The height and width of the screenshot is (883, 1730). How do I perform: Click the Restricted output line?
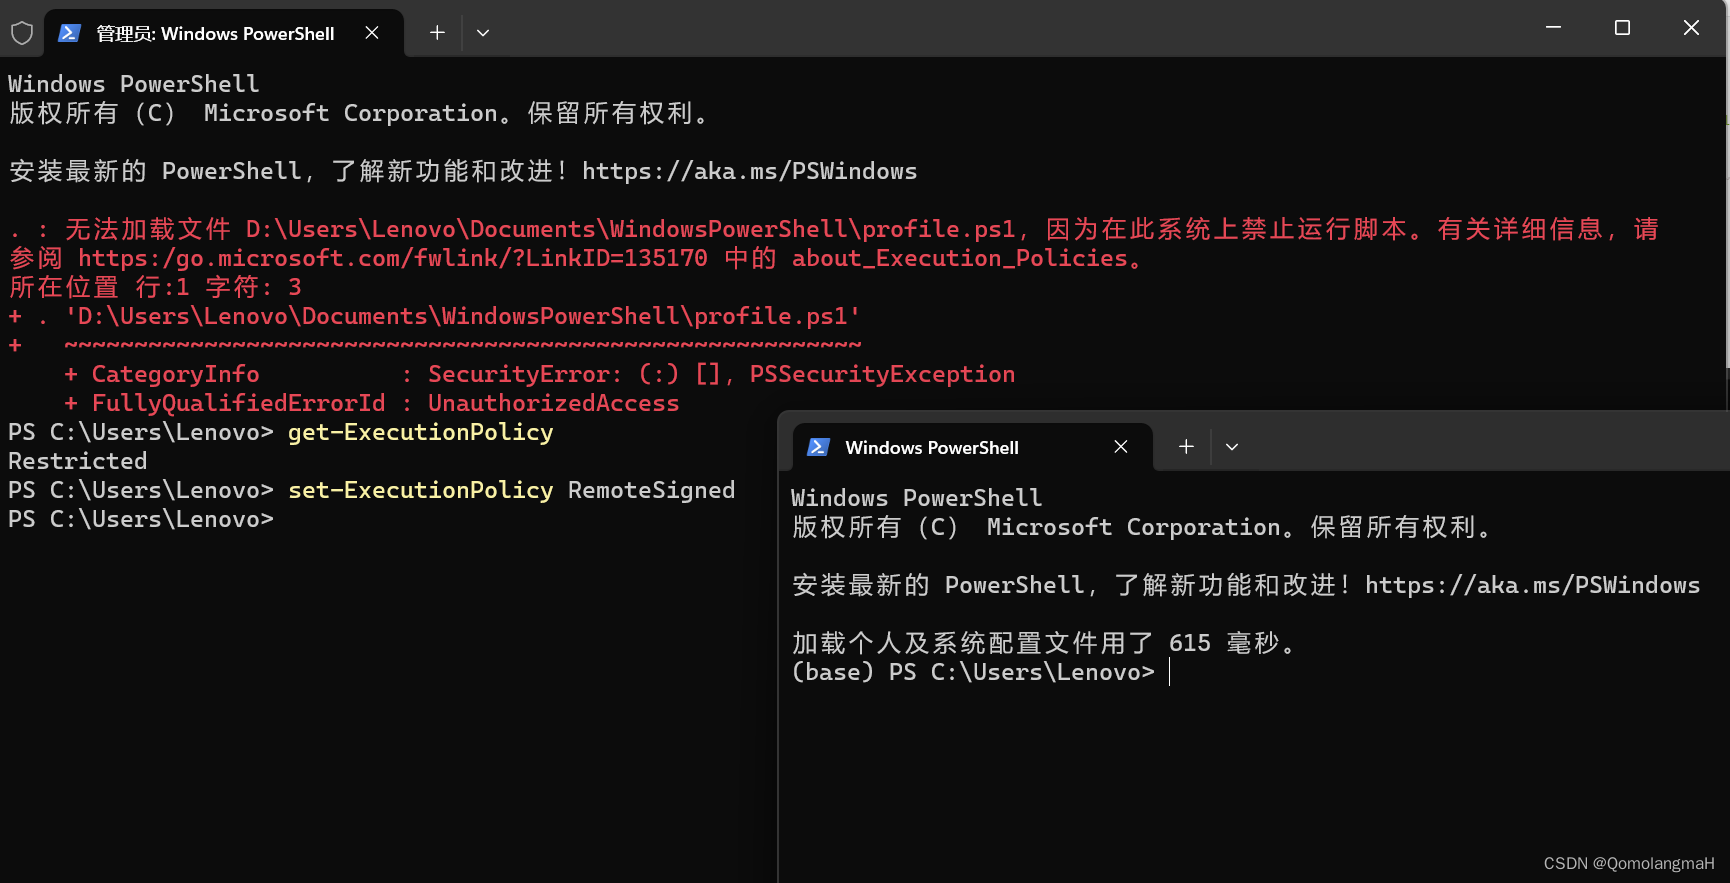tap(78, 461)
